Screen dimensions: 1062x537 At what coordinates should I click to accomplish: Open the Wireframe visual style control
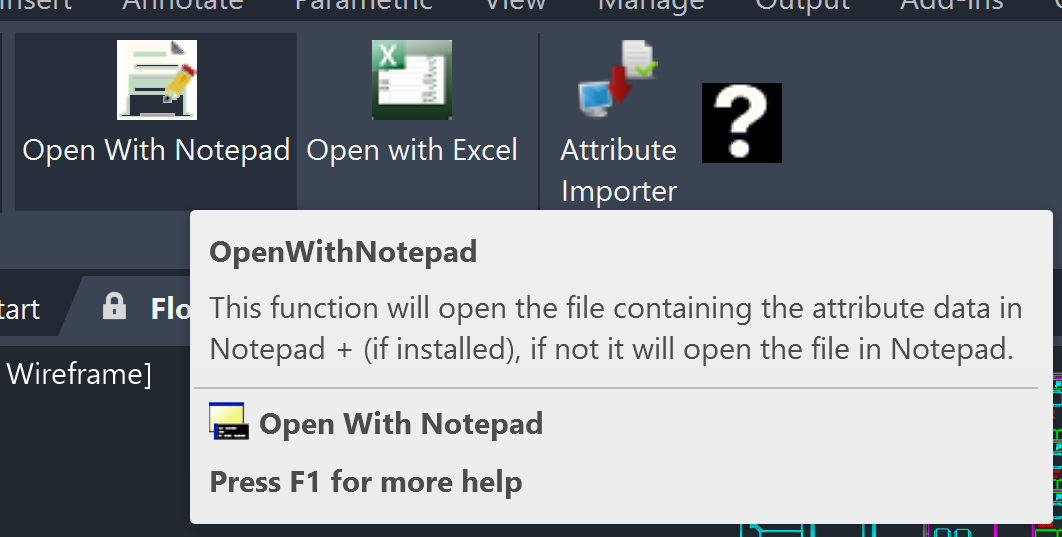78,375
